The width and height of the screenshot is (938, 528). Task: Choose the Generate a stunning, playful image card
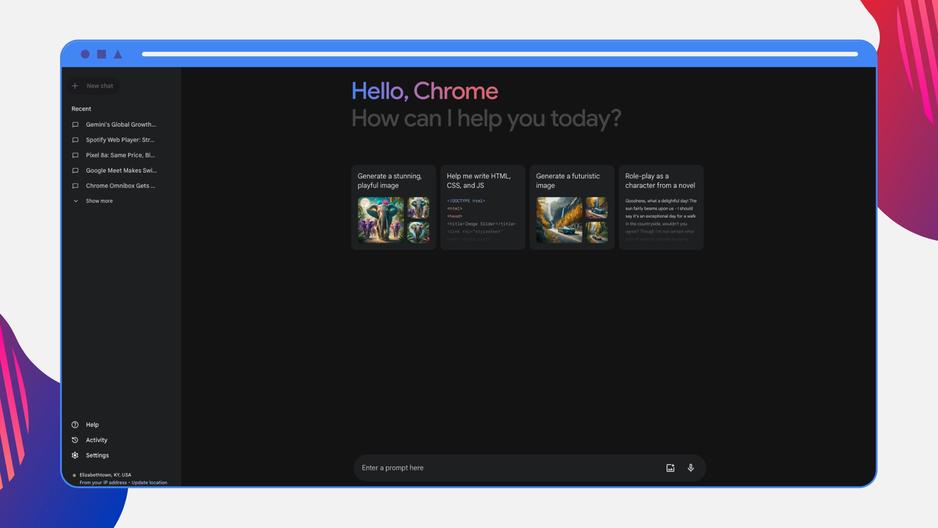point(394,207)
